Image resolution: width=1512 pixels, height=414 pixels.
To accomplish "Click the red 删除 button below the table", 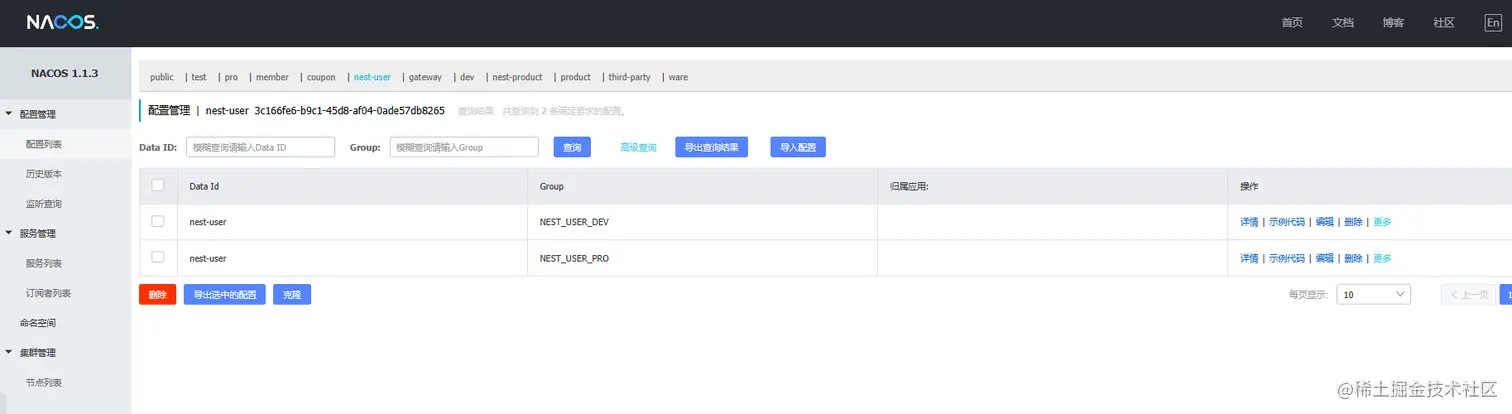I will (157, 295).
